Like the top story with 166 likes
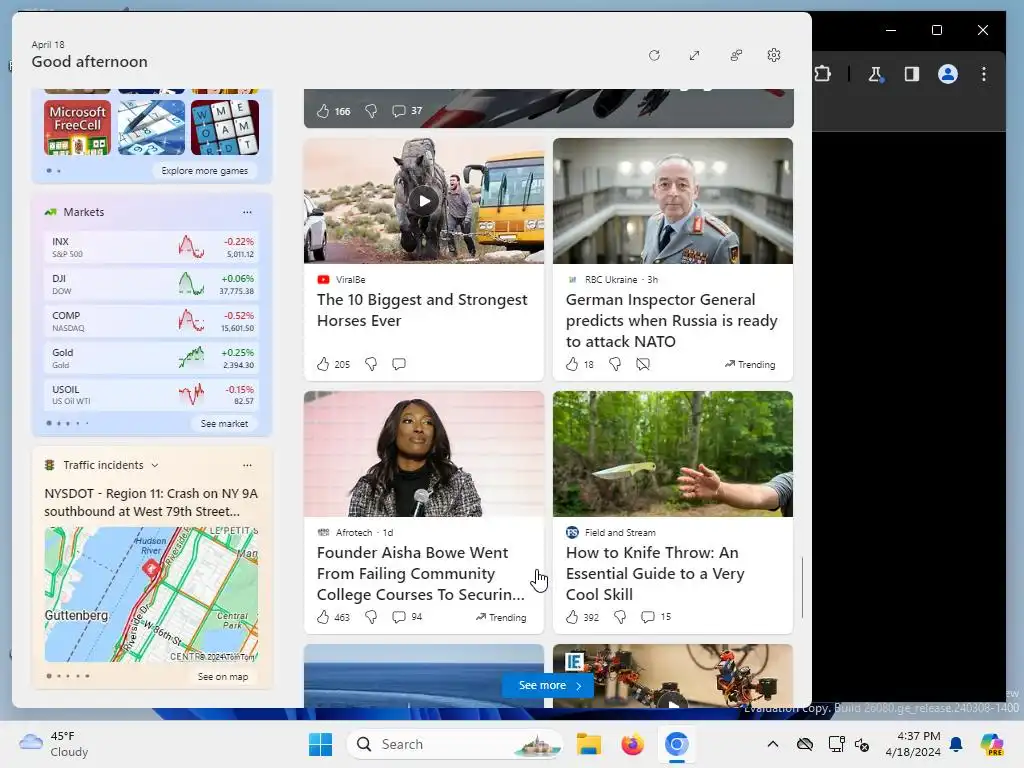 (x=323, y=111)
